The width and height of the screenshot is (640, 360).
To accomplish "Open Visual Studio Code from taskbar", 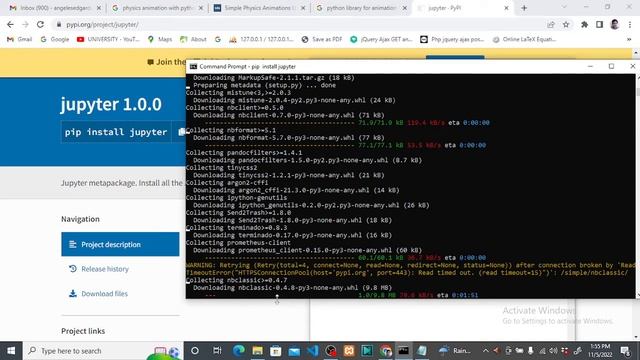I will (313, 351).
